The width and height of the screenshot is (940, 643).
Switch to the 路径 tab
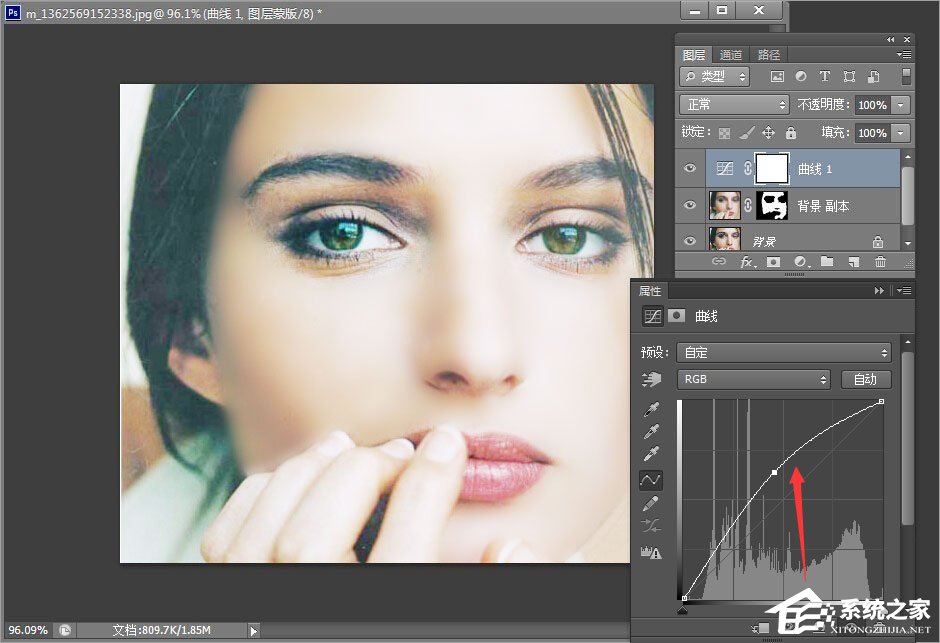(x=768, y=55)
